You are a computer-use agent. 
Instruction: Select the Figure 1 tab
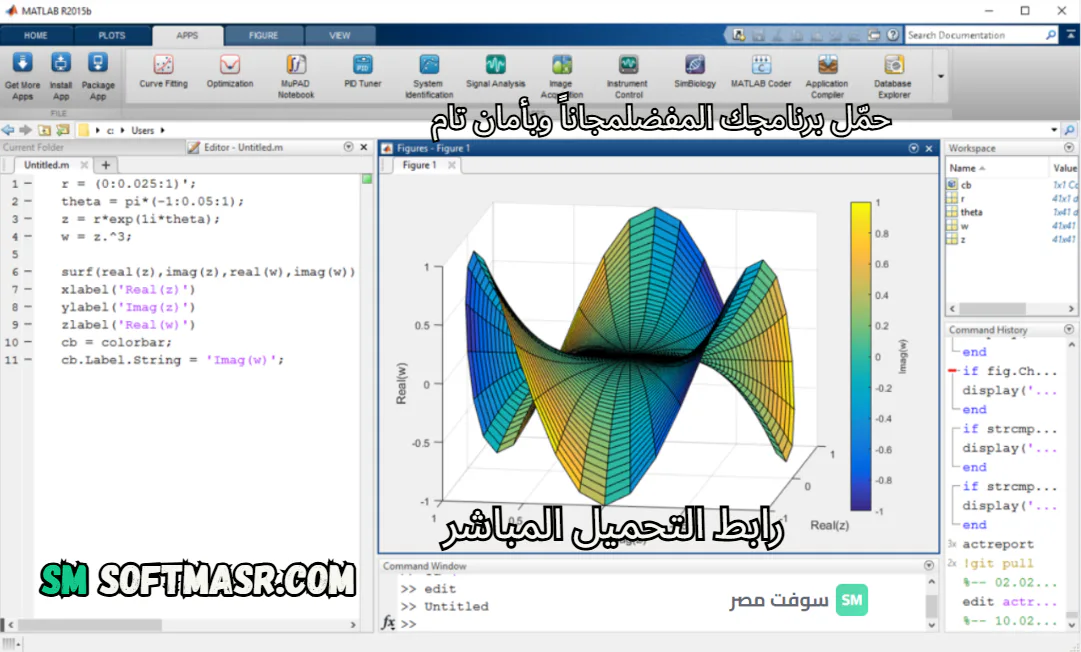point(419,165)
